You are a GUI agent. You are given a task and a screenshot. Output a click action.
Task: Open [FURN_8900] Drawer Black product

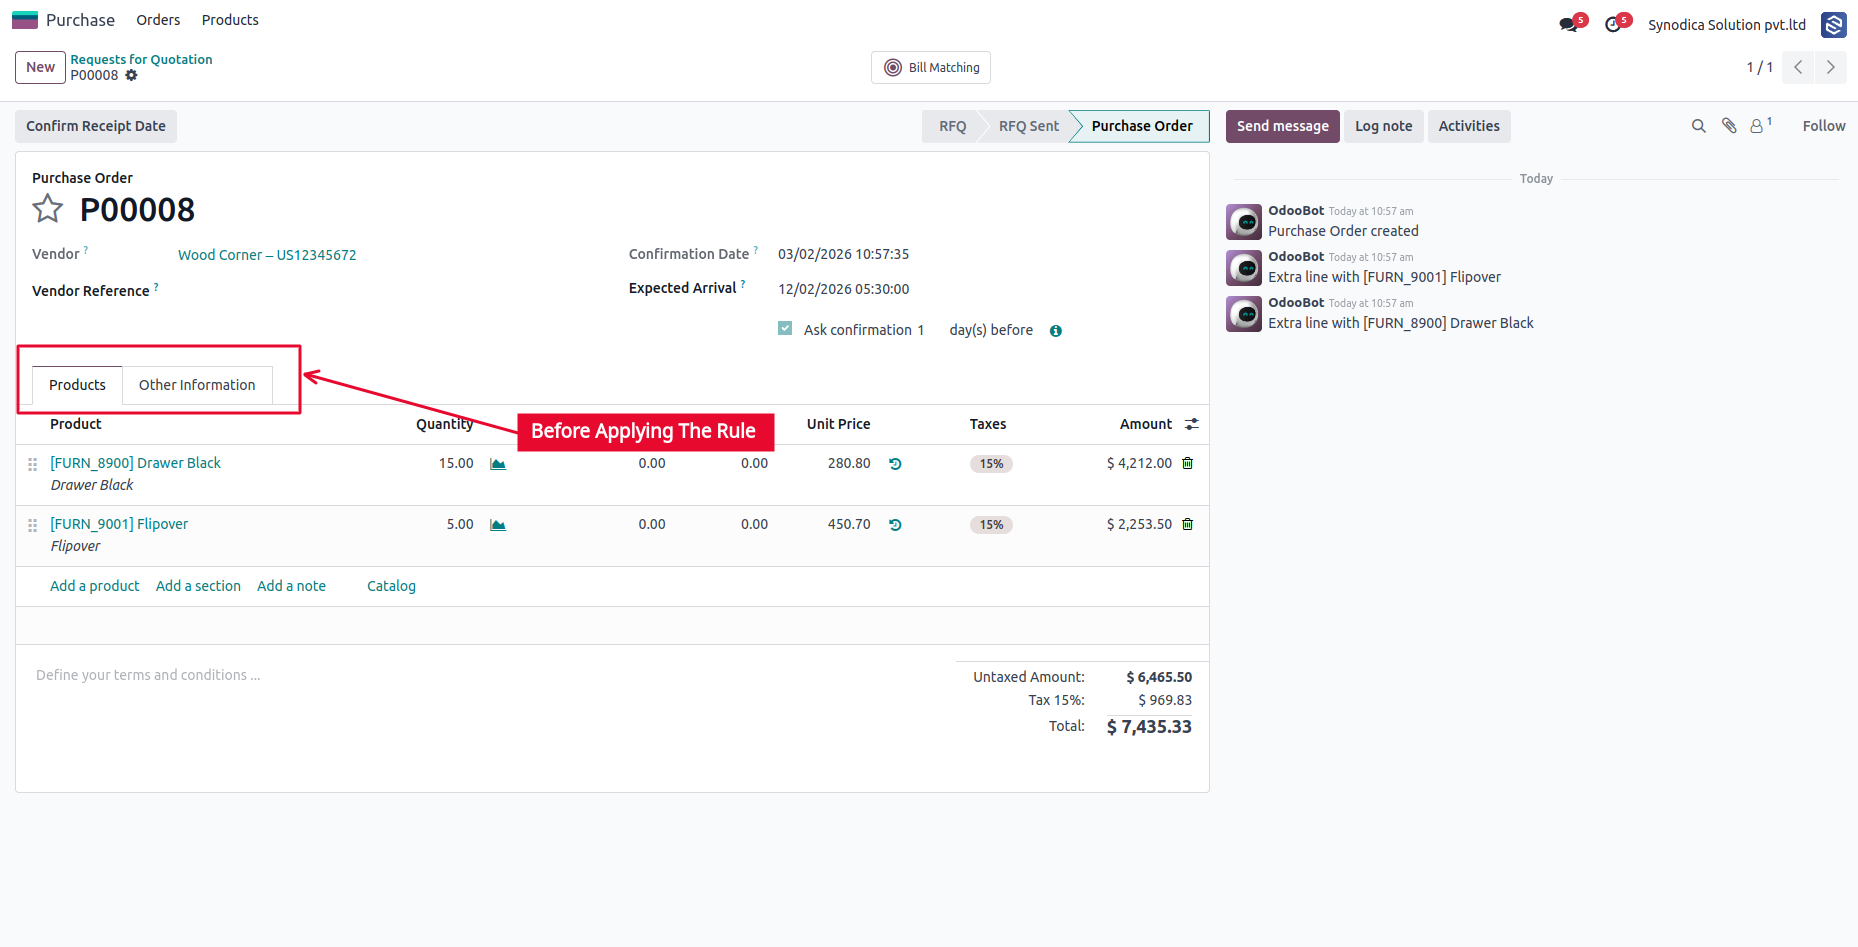135,463
